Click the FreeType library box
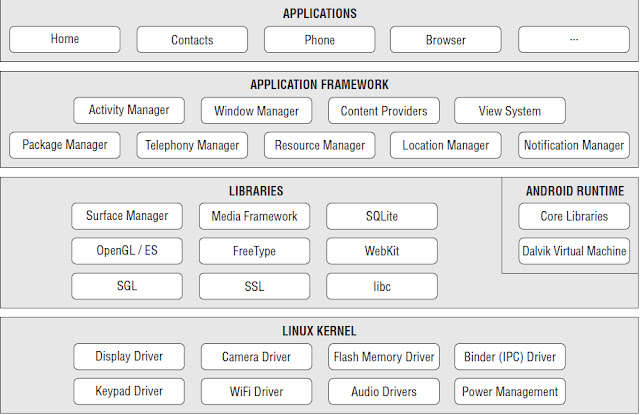 click(x=254, y=251)
